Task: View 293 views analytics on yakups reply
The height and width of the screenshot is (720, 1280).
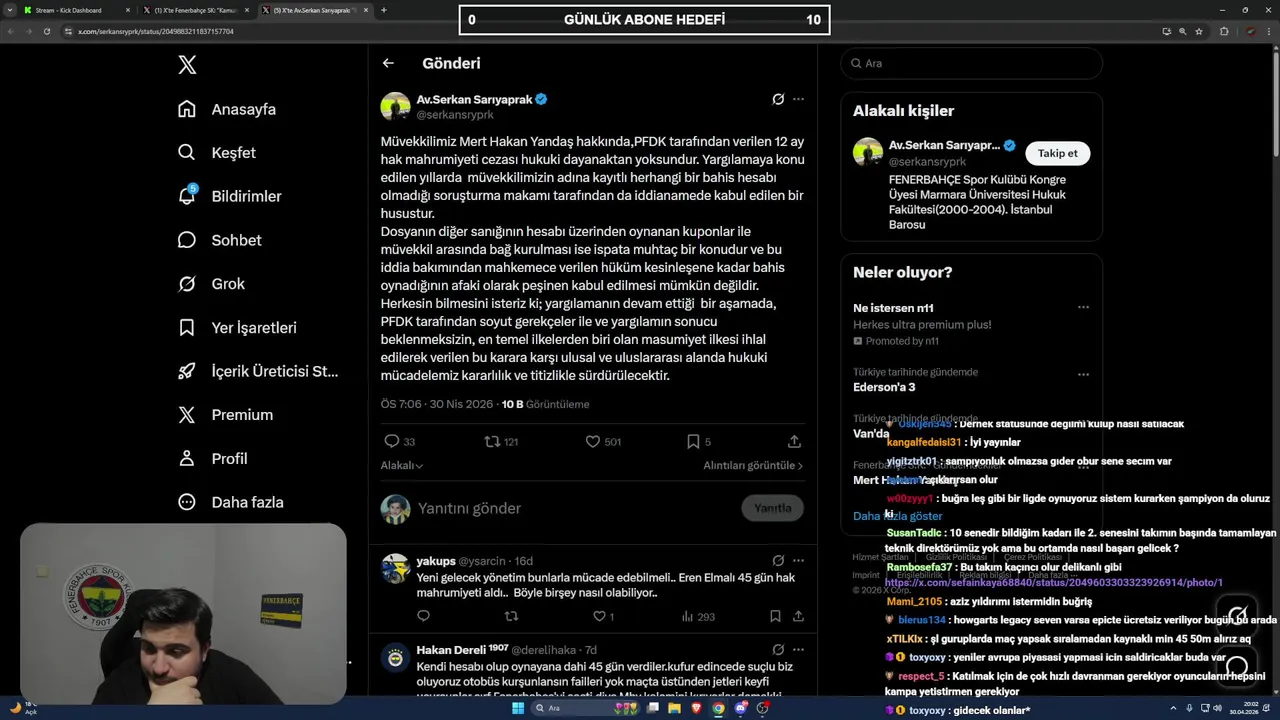Action: [x=698, y=616]
